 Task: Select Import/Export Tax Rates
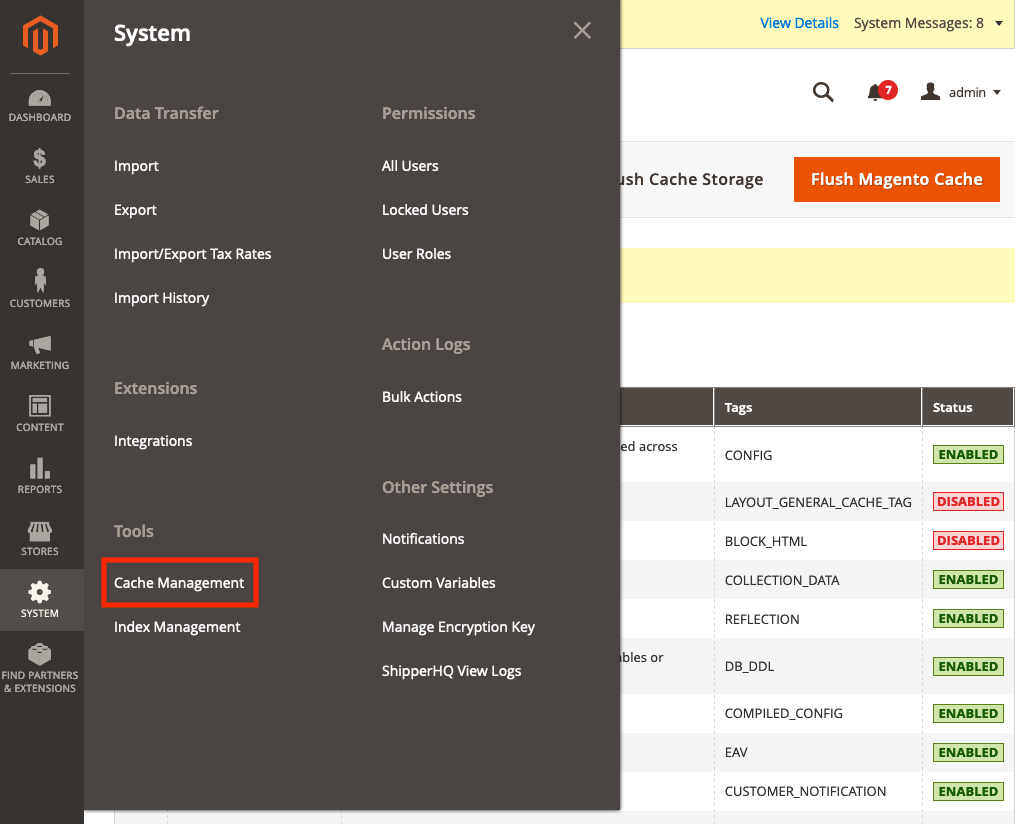tap(192, 254)
